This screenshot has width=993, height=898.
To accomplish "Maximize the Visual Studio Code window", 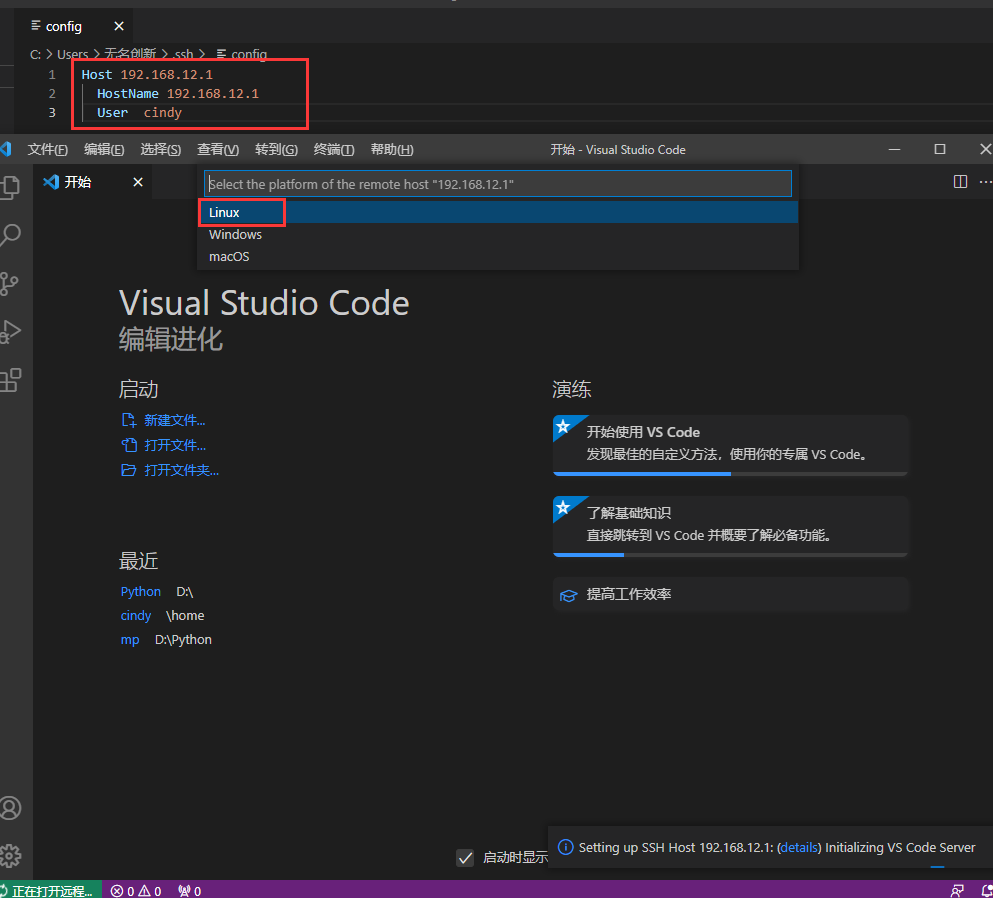I will point(940,149).
